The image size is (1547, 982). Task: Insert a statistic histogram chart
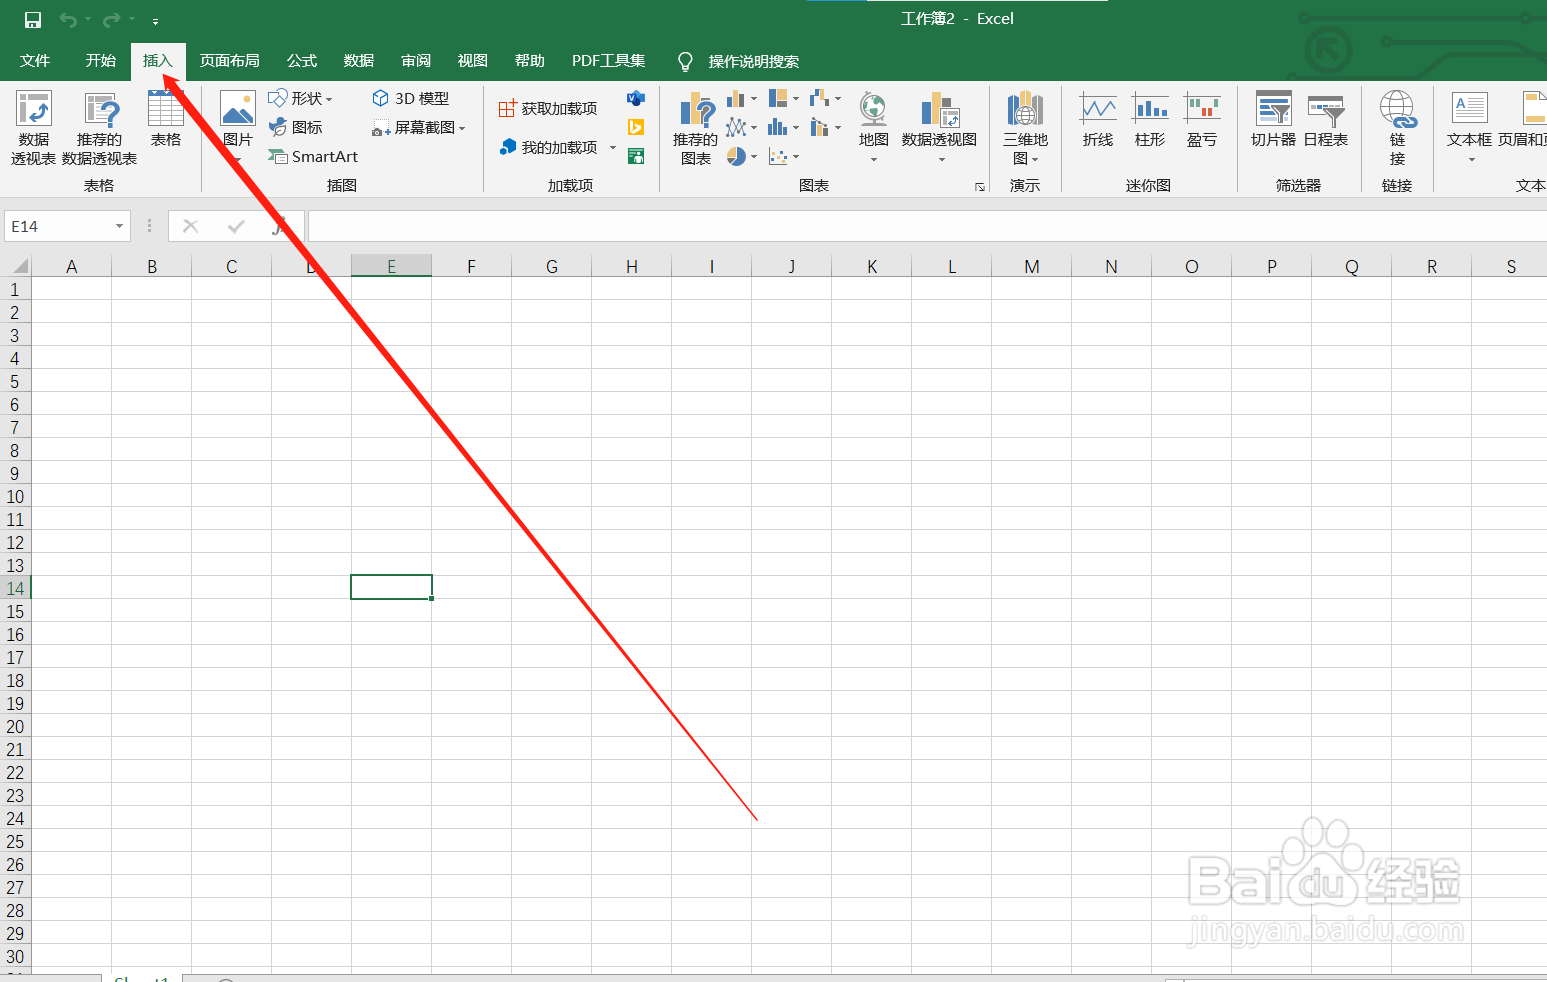[x=778, y=127]
